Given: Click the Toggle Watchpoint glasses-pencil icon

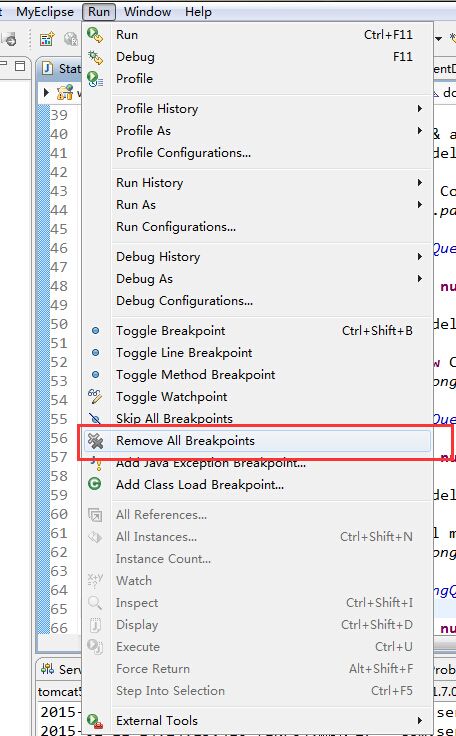Looking at the screenshot, I should [x=95, y=396].
